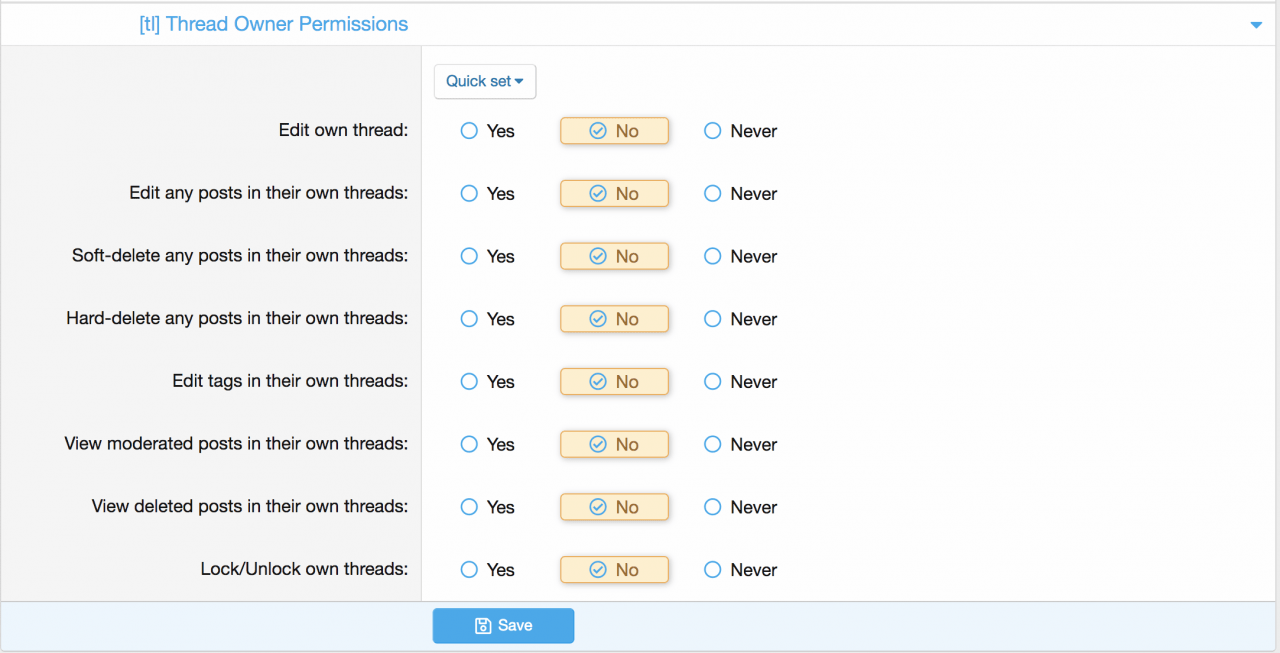Set Edit own thread to Yes
Image resolution: width=1280 pixels, height=653 pixels.
(469, 131)
